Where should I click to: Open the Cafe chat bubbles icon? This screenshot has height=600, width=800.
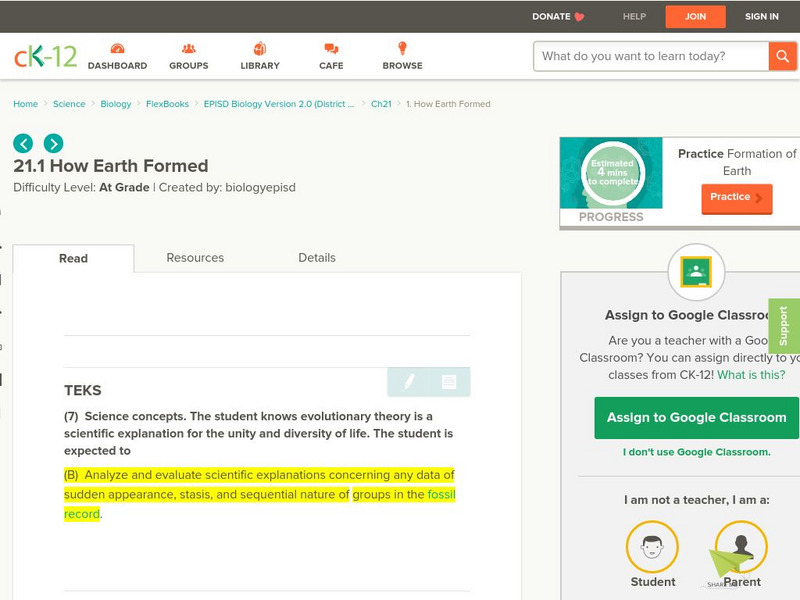point(331,48)
